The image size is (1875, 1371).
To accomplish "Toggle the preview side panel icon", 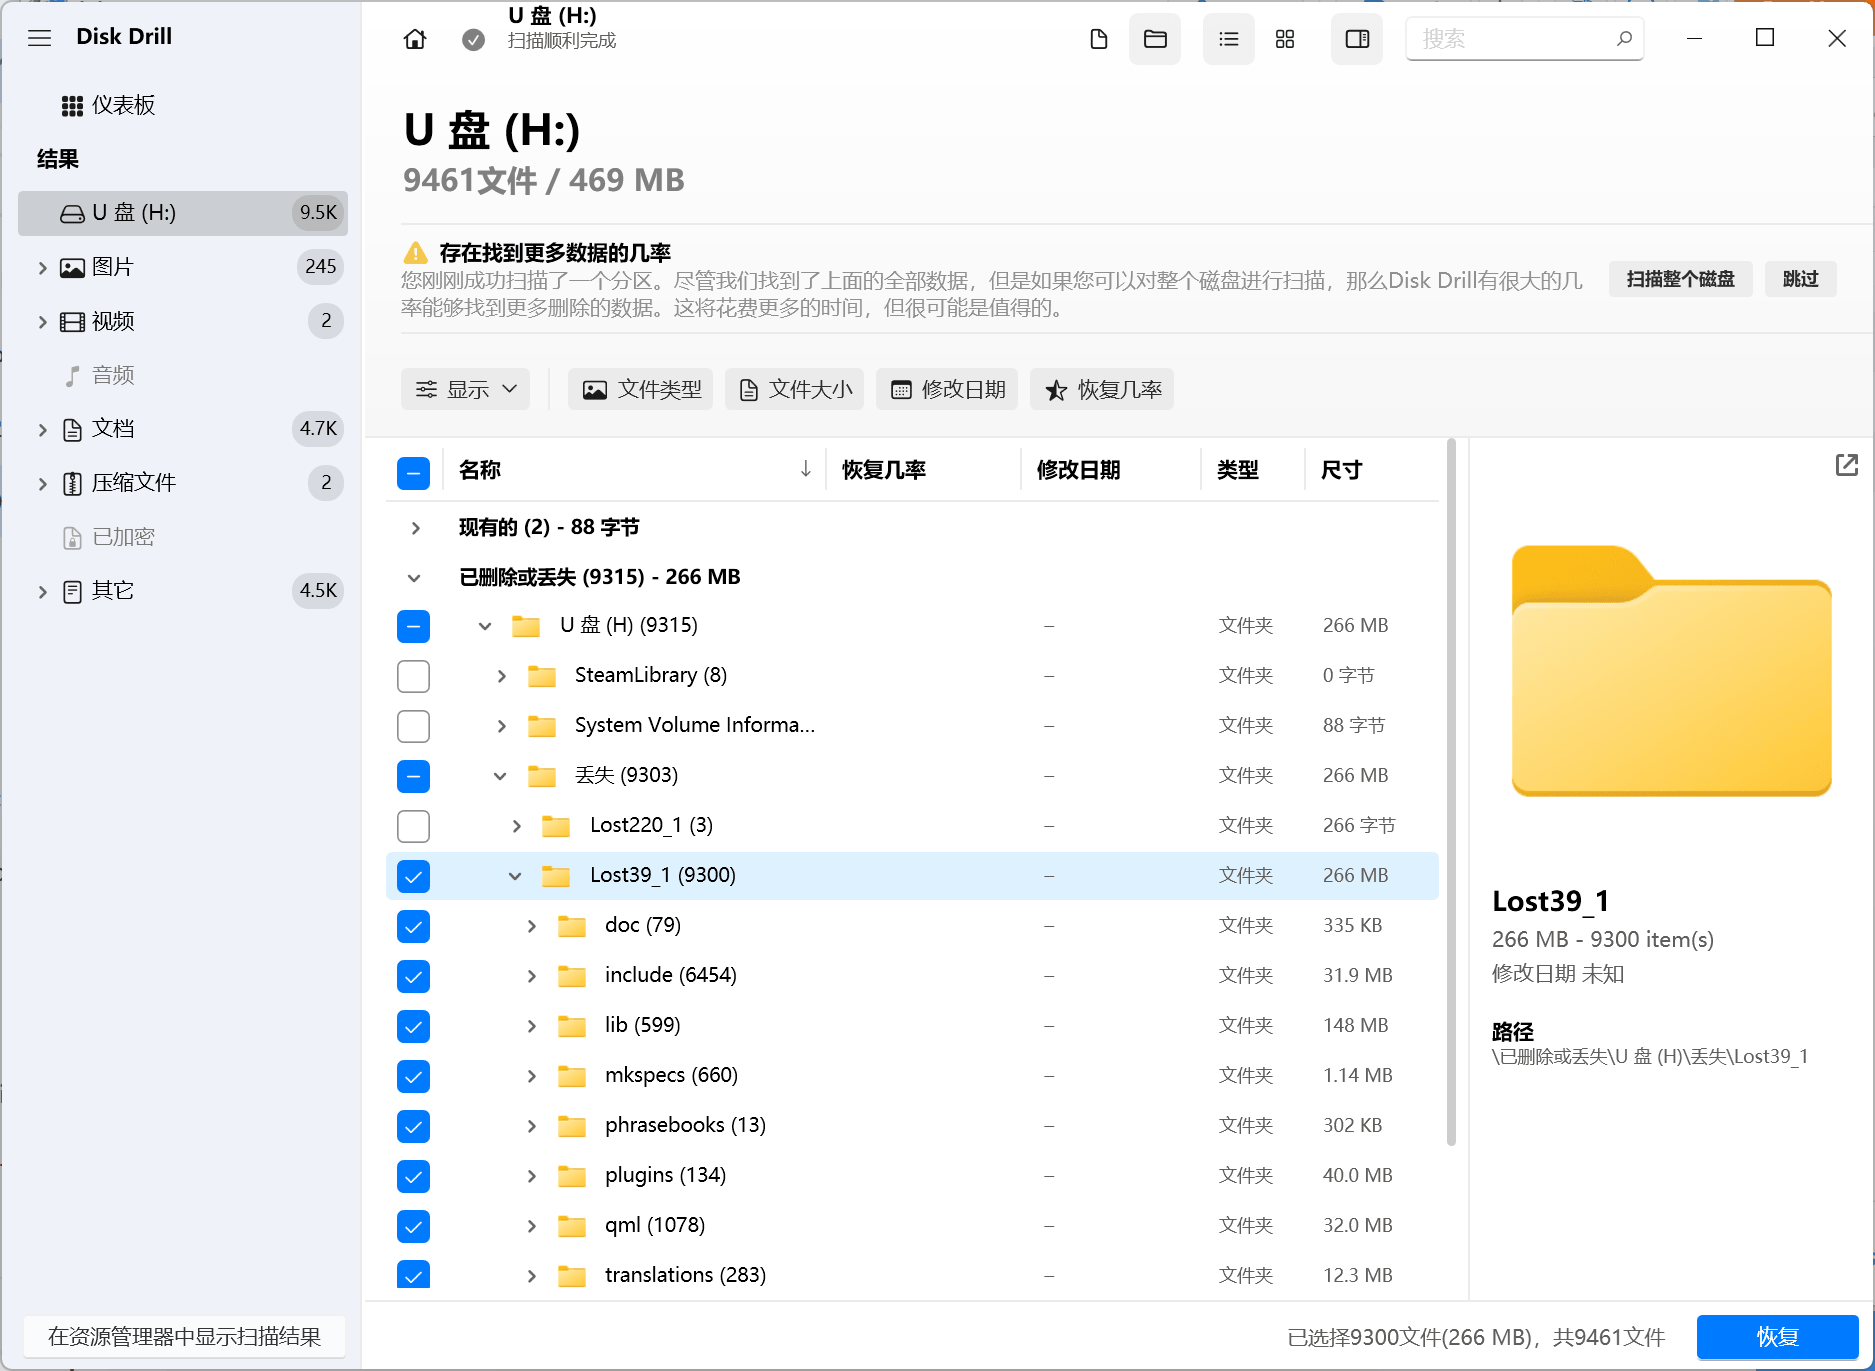I will tap(1357, 39).
